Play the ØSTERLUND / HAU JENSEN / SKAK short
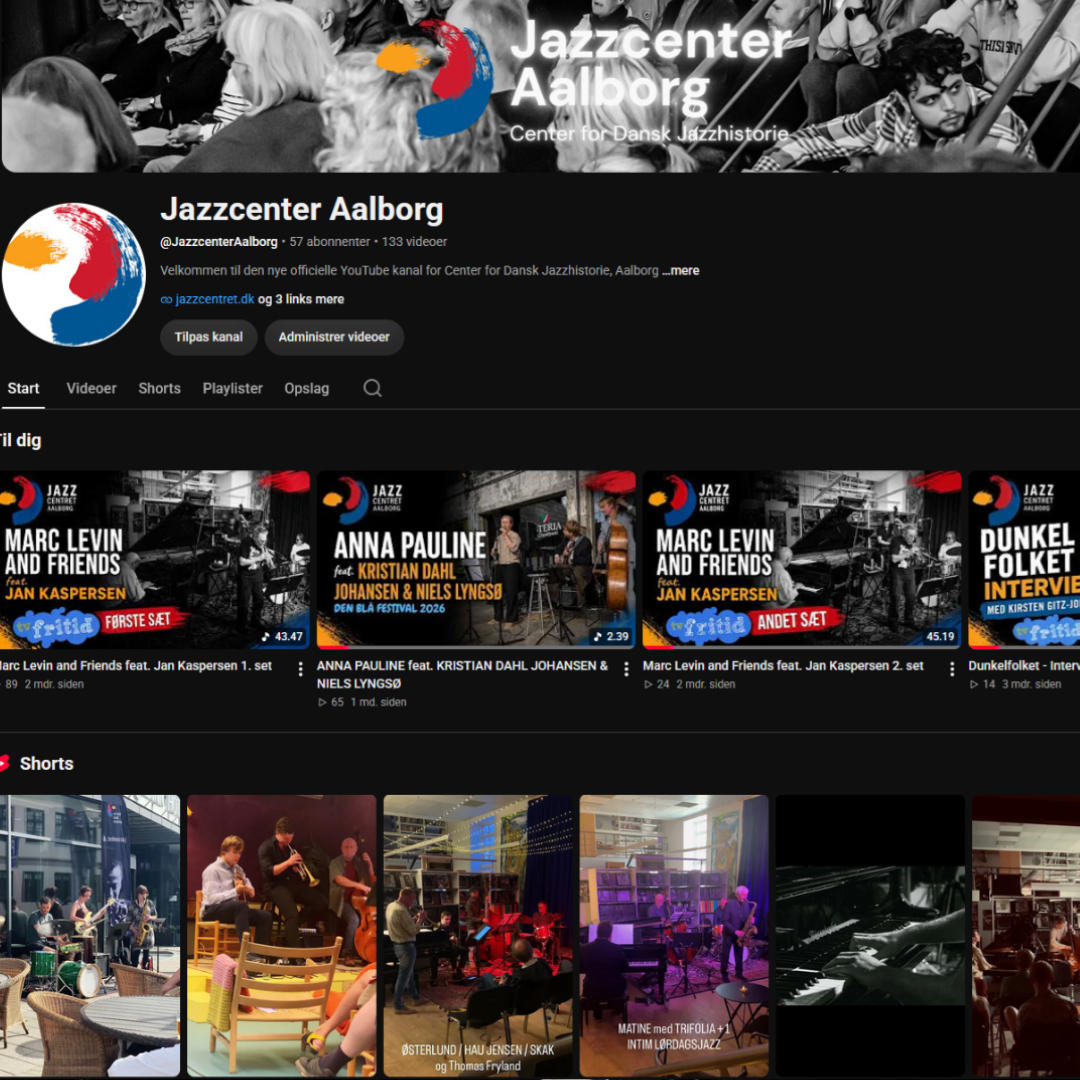1080x1080 pixels. (477, 936)
